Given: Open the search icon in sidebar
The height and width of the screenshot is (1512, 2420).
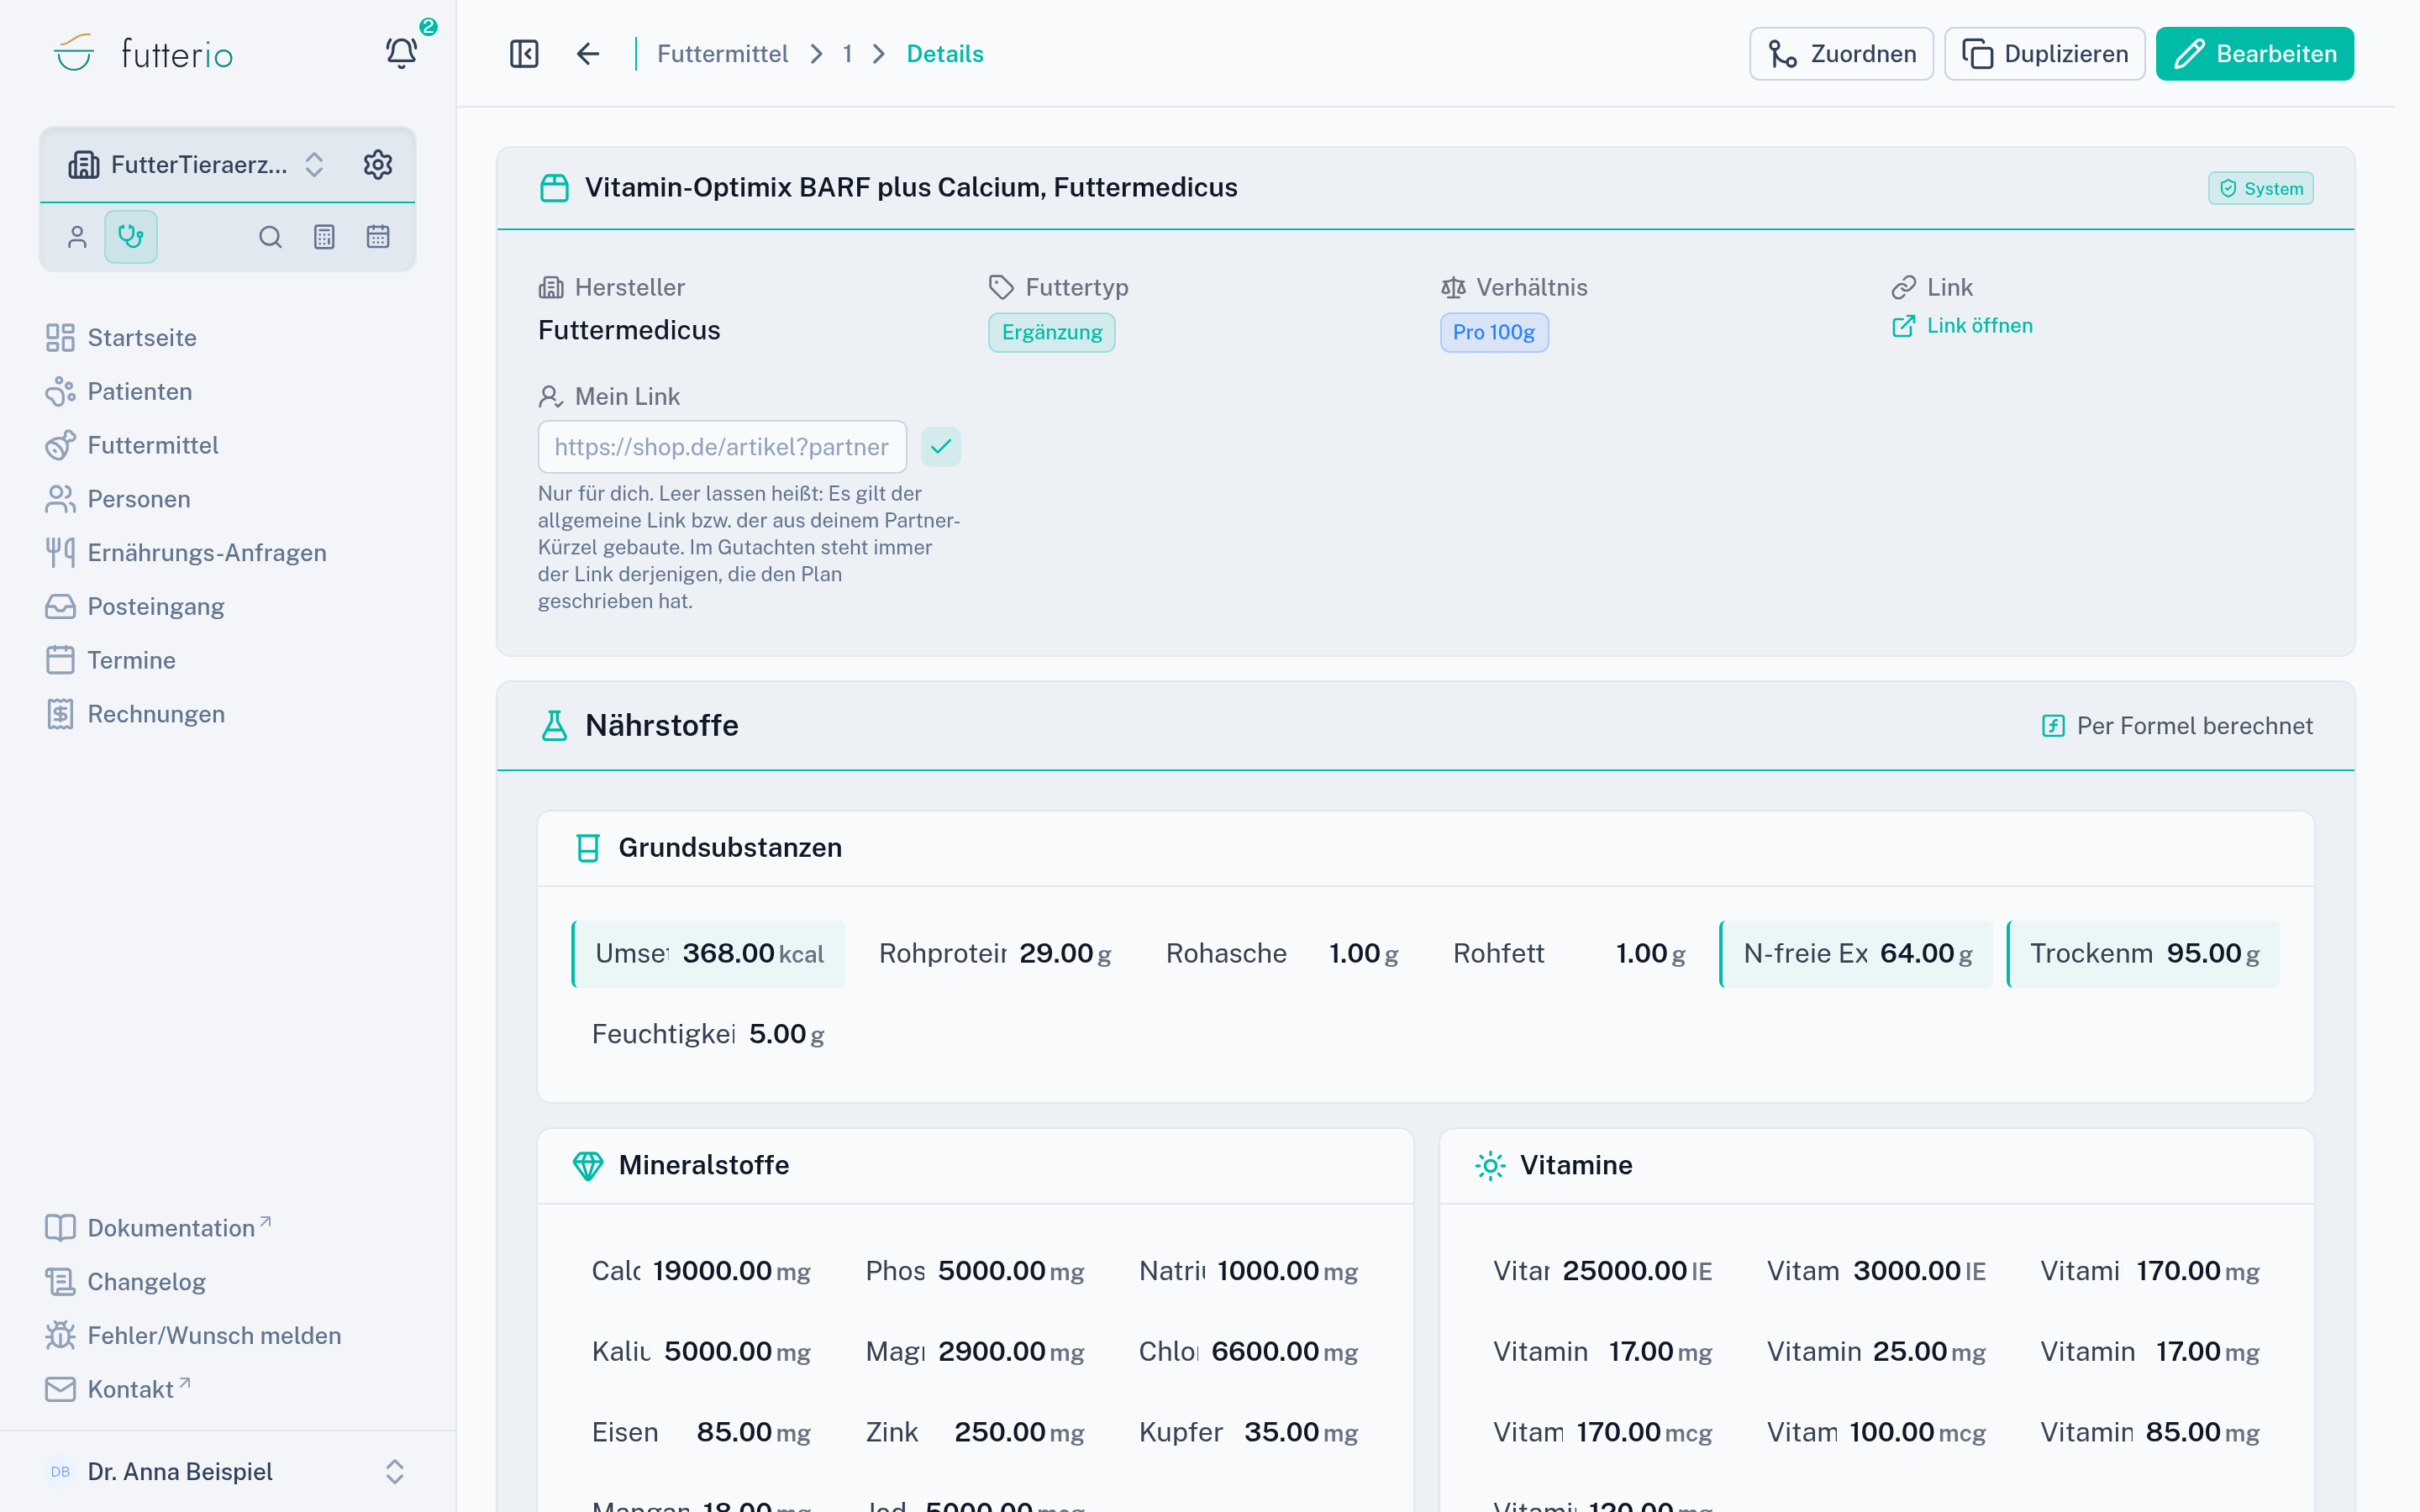Looking at the screenshot, I should pos(270,237).
